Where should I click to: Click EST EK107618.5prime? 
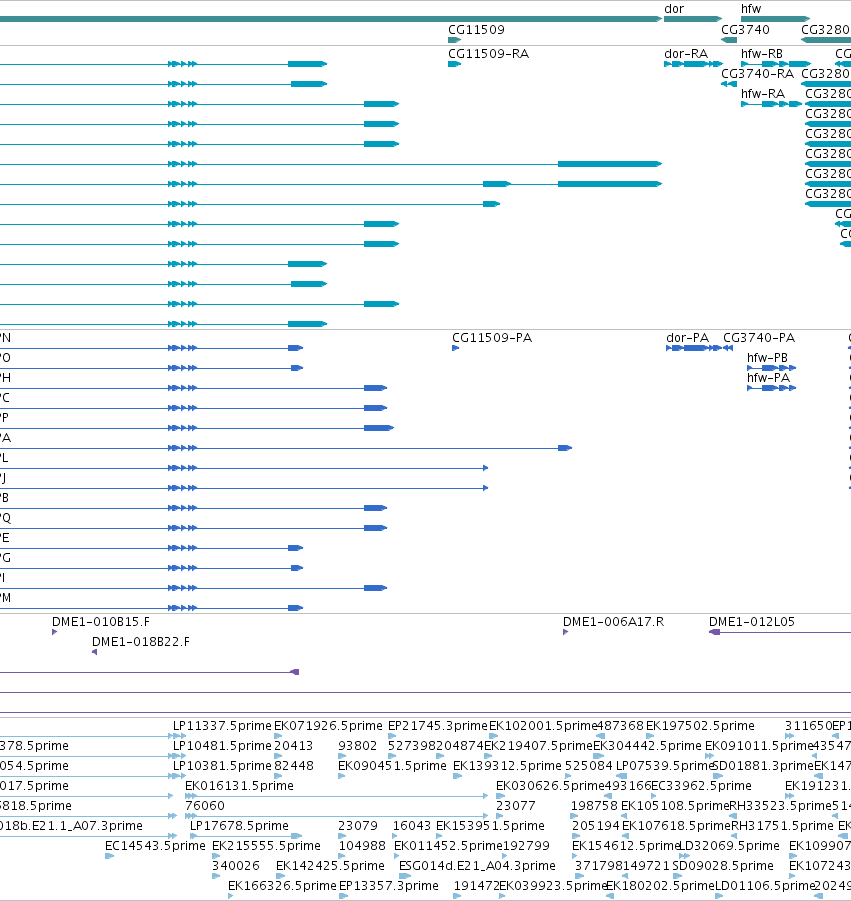pos(676,826)
